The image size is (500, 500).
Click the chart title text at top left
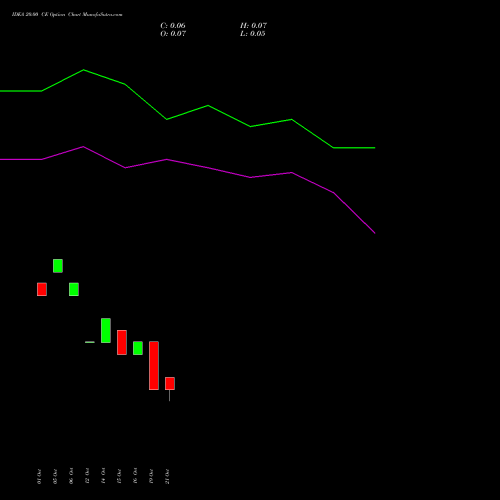pos(67,15)
